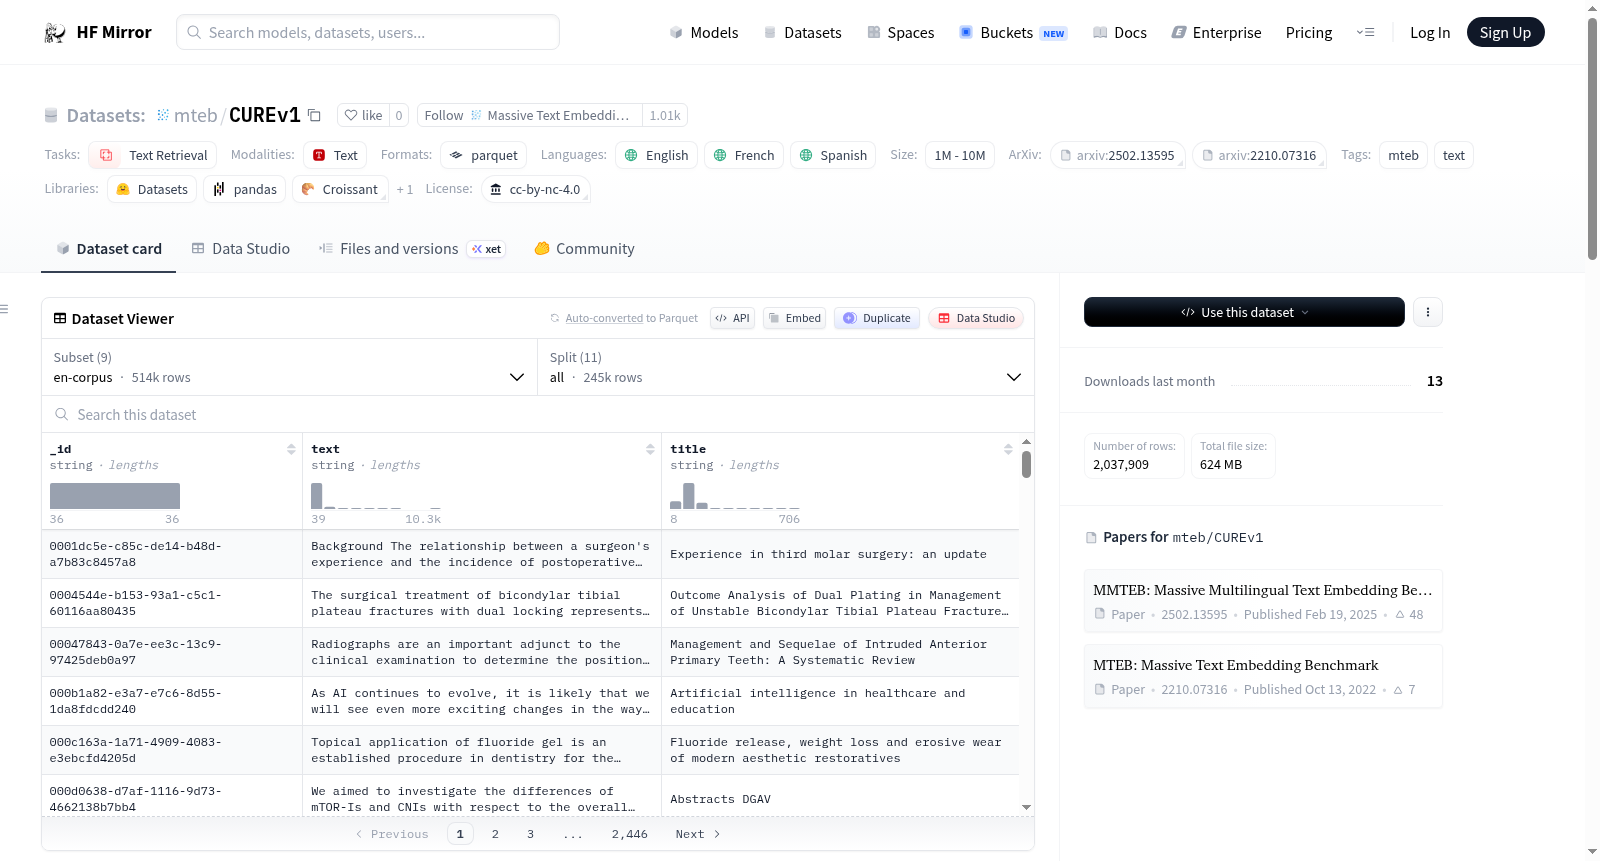Open the more navigation menu icon

point(1365,33)
